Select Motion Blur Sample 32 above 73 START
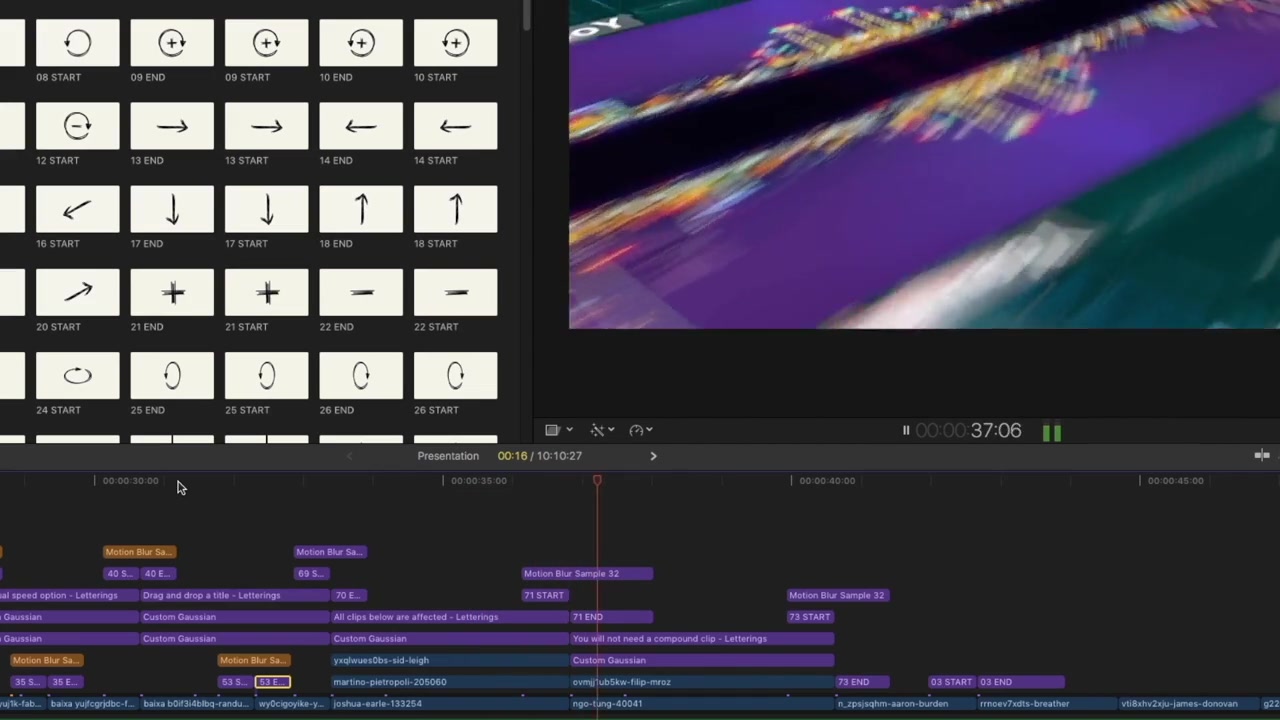 (837, 595)
